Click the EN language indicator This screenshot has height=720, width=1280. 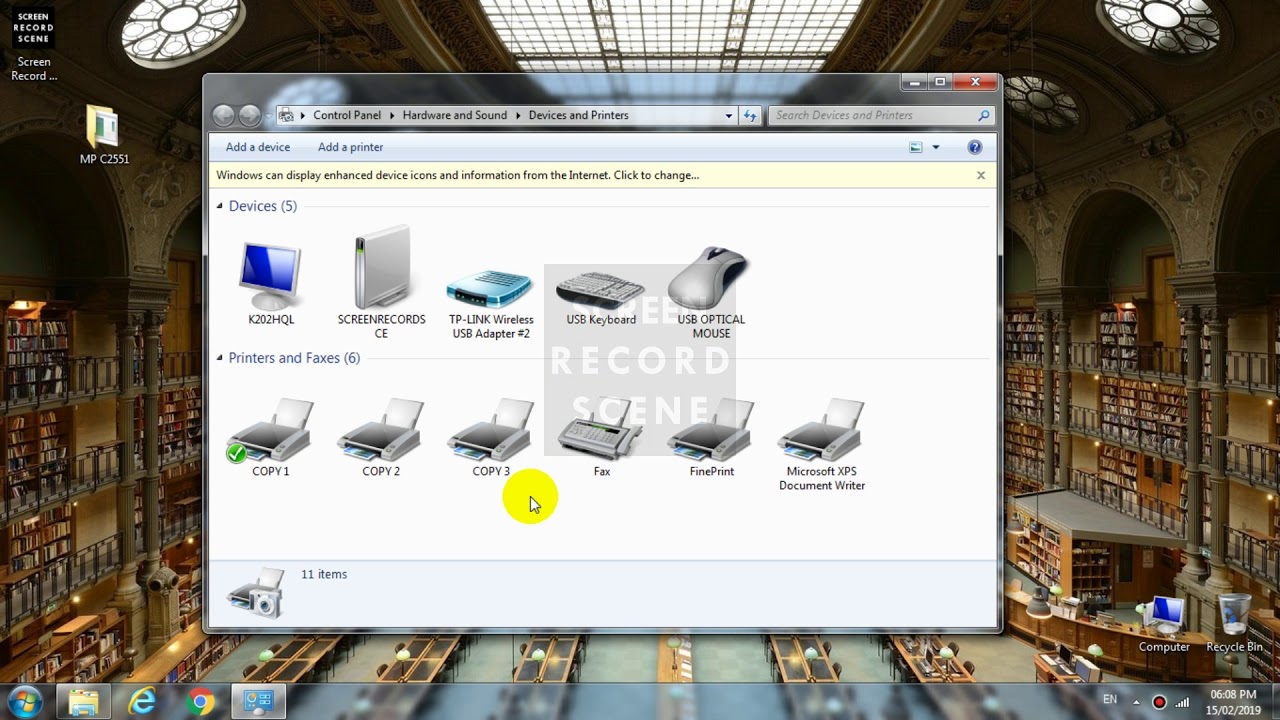(1109, 699)
